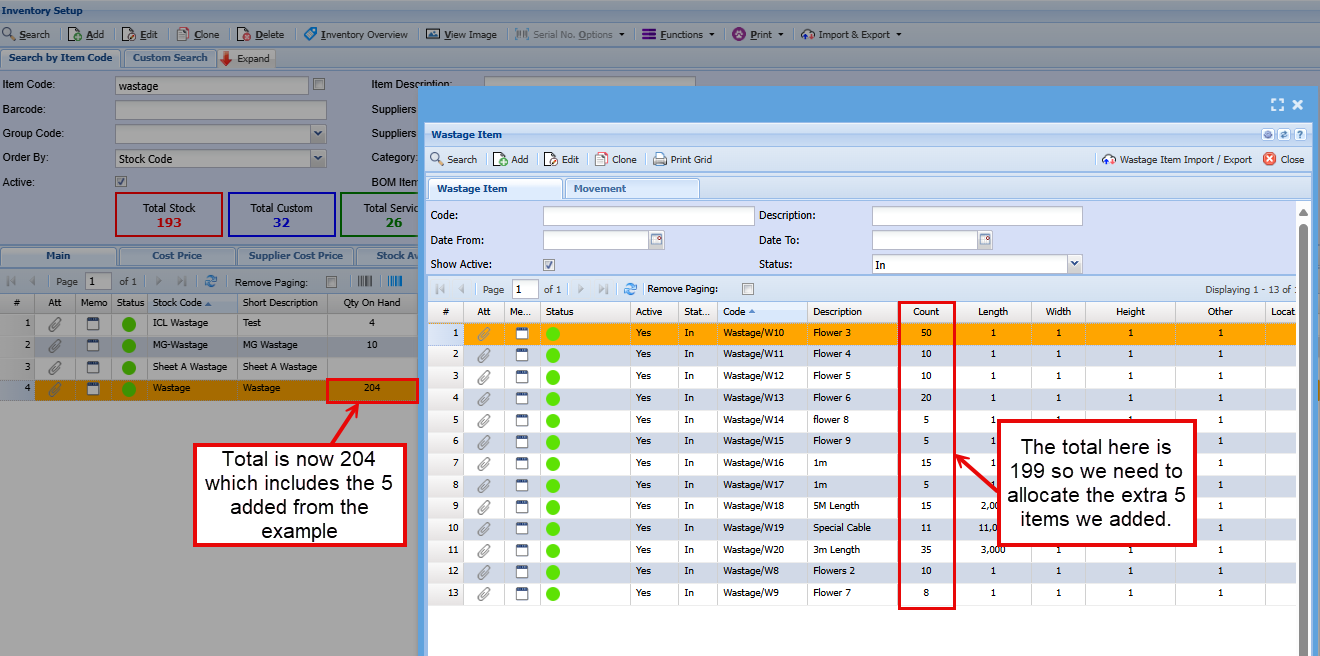This screenshot has width=1320, height=656.
Task: Toggle the Show Active checkbox
Action: point(548,265)
